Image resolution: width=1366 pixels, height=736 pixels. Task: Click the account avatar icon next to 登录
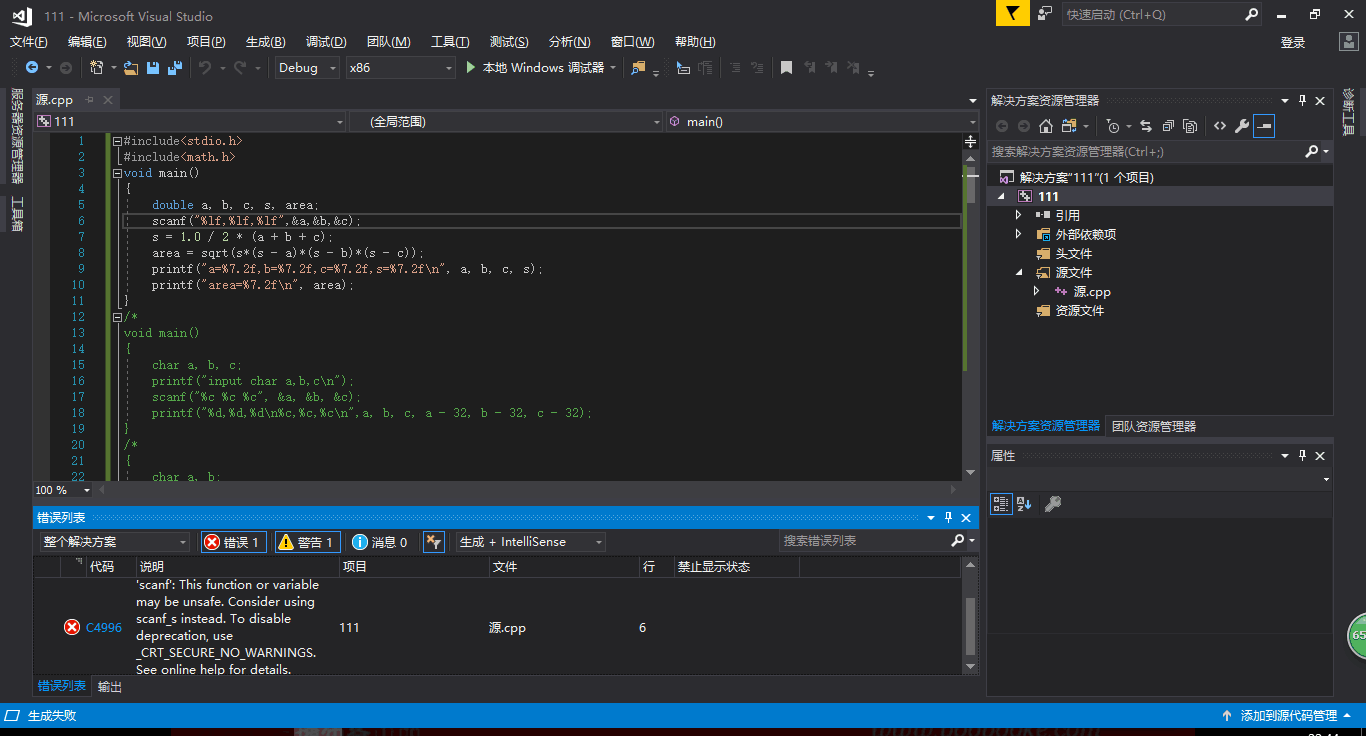click(1348, 42)
